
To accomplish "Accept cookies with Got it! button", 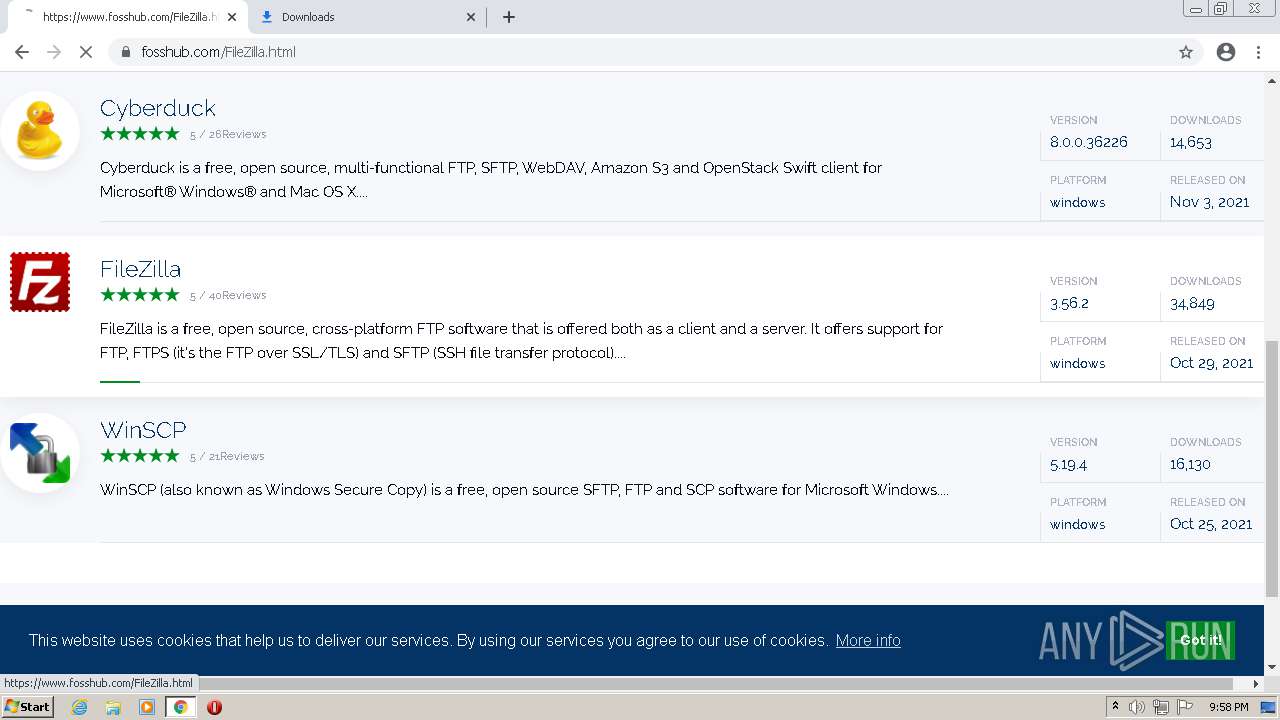I will [x=1200, y=640].
